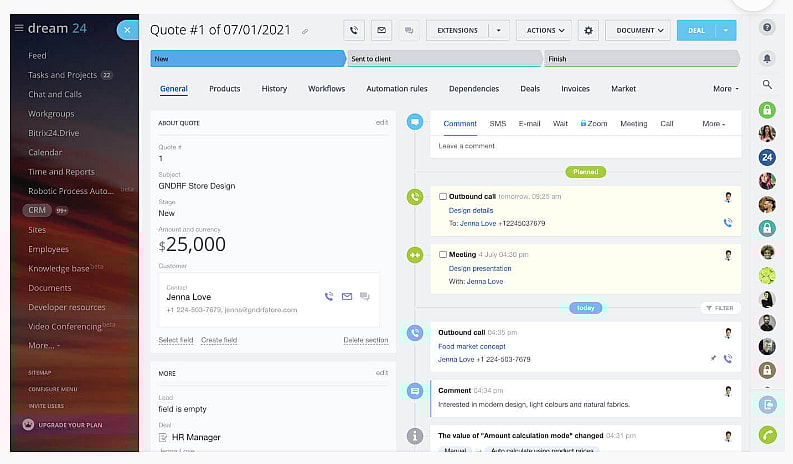The height and width of the screenshot is (464, 793).
Task: Switch to the Products tab
Action: (x=224, y=89)
